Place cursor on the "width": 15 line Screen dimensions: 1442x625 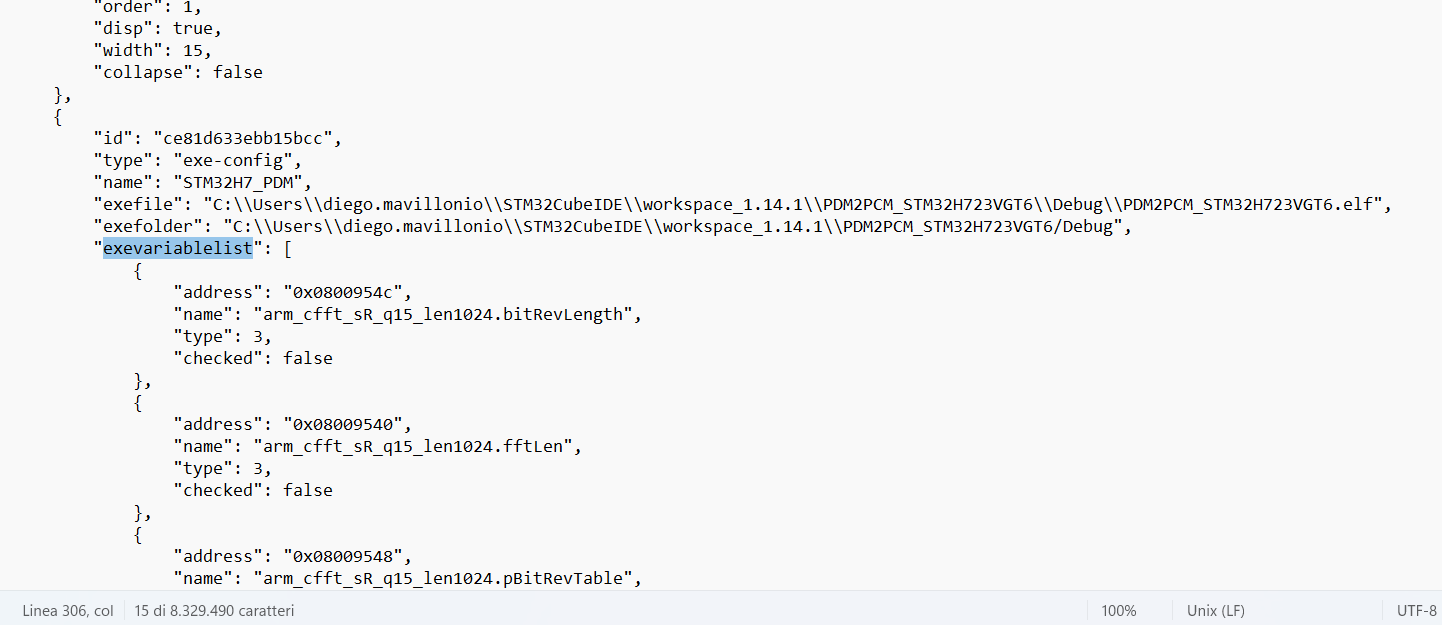(x=152, y=50)
